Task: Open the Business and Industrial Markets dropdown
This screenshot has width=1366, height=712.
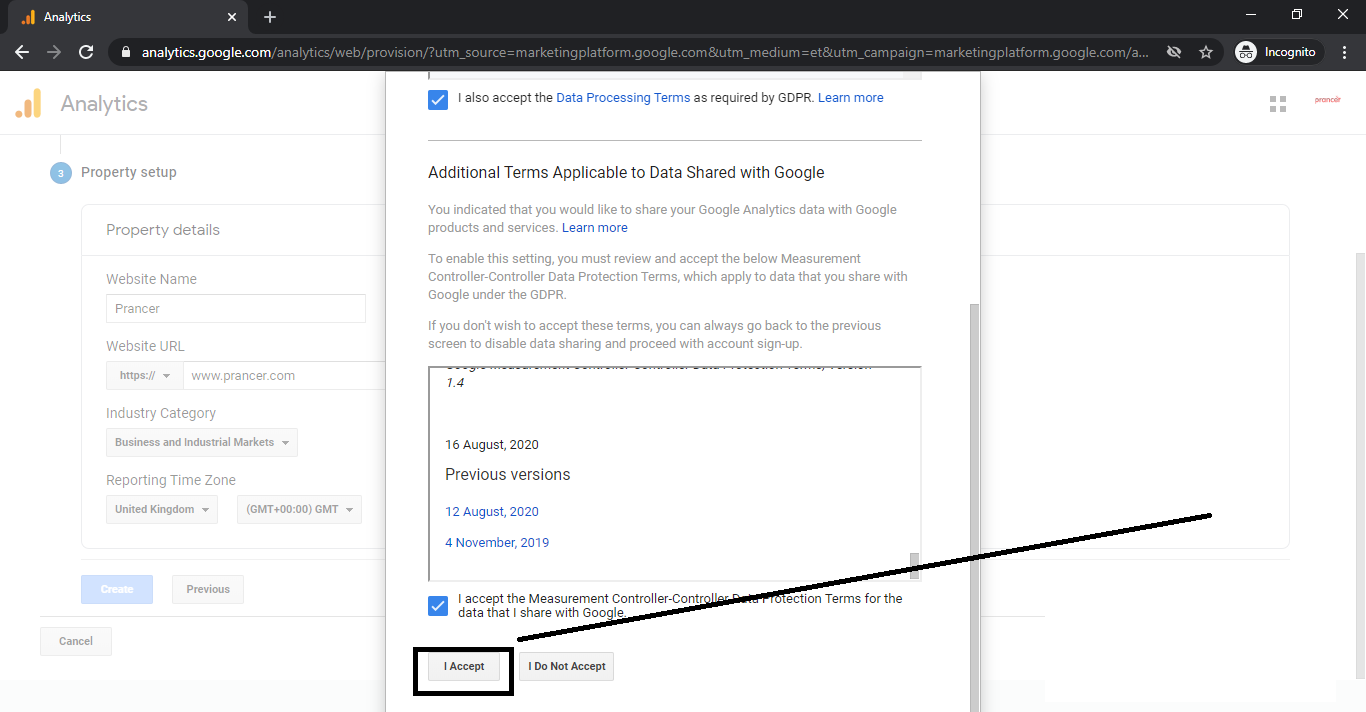Action: click(x=202, y=442)
